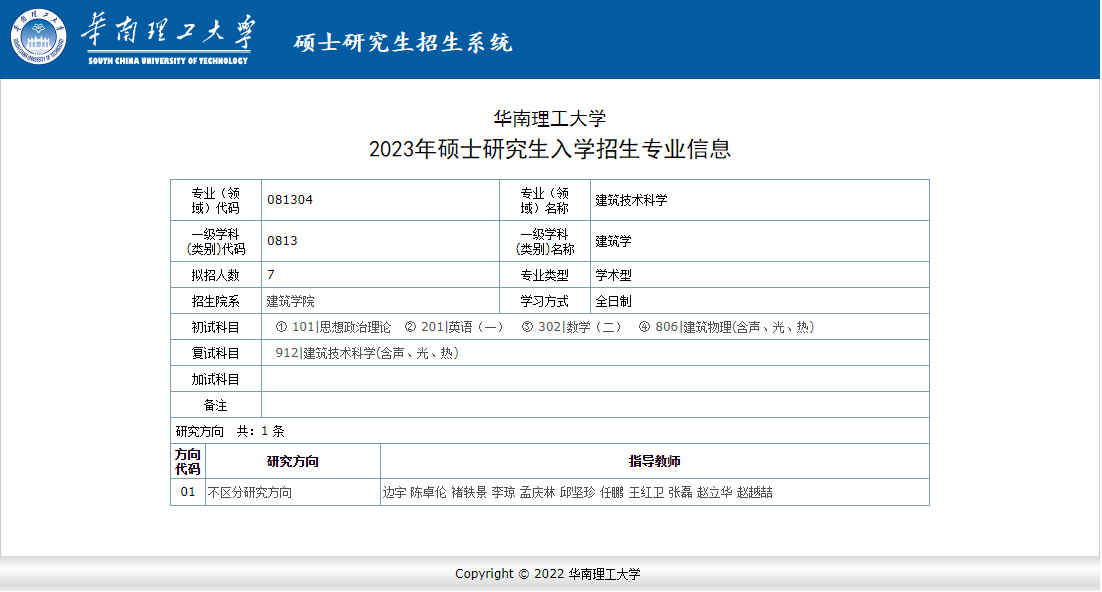Click advisor name 陈卓伦
The height and width of the screenshot is (592, 1102).
click(x=428, y=492)
